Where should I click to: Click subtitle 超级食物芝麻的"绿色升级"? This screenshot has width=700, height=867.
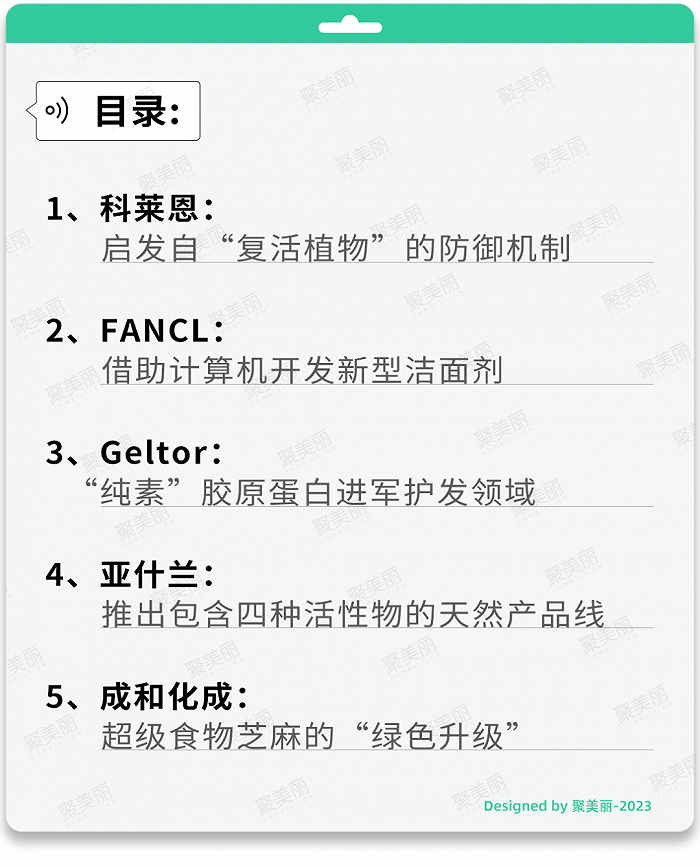pyautogui.click(x=311, y=736)
